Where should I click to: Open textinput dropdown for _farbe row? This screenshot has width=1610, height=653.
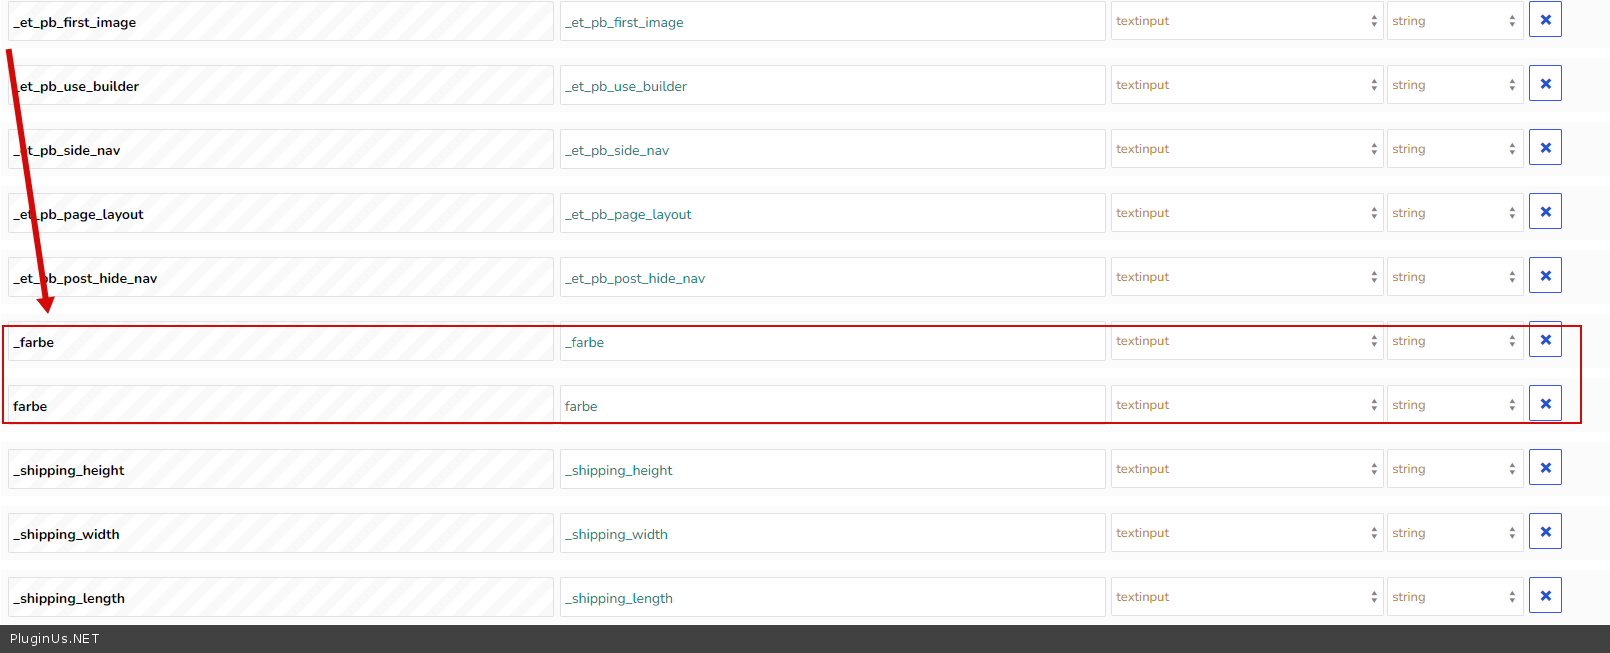1246,341
